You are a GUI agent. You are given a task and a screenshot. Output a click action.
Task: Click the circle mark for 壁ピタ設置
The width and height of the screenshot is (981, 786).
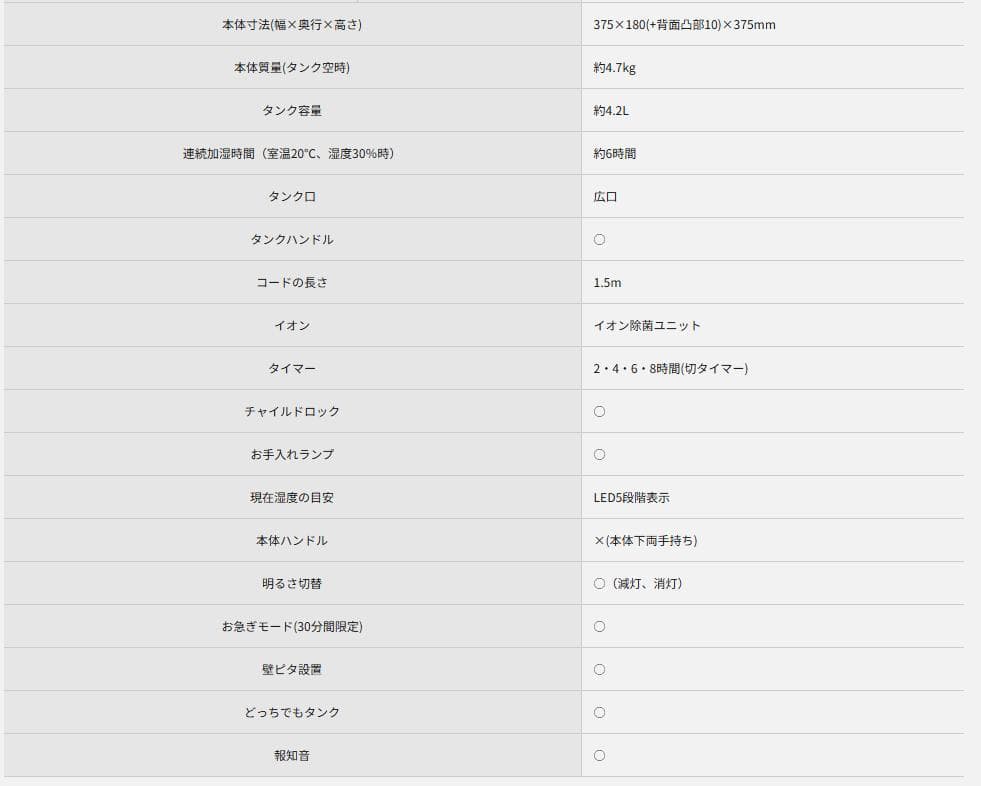pyautogui.click(x=599, y=670)
